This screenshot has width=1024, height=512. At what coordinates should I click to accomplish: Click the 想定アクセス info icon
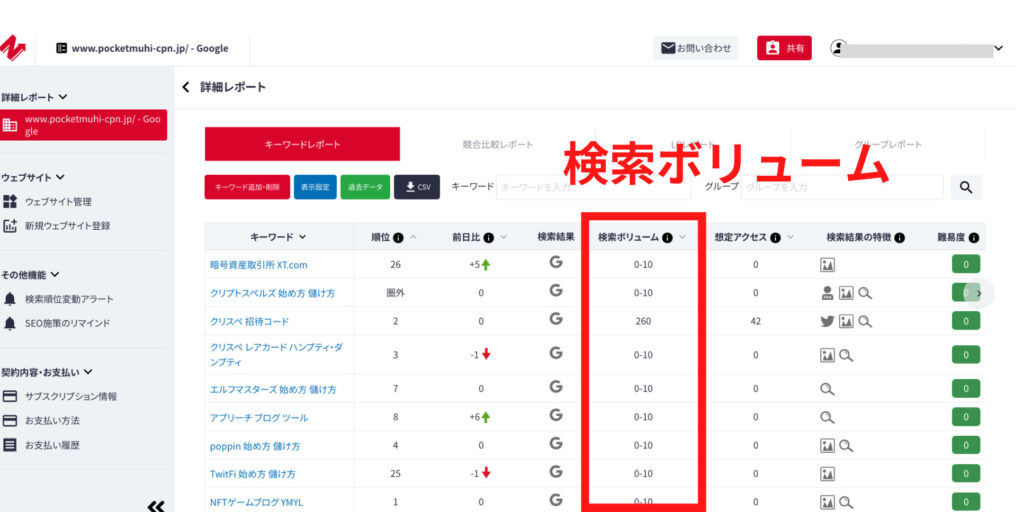pyautogui.click(x=775, y=238)
